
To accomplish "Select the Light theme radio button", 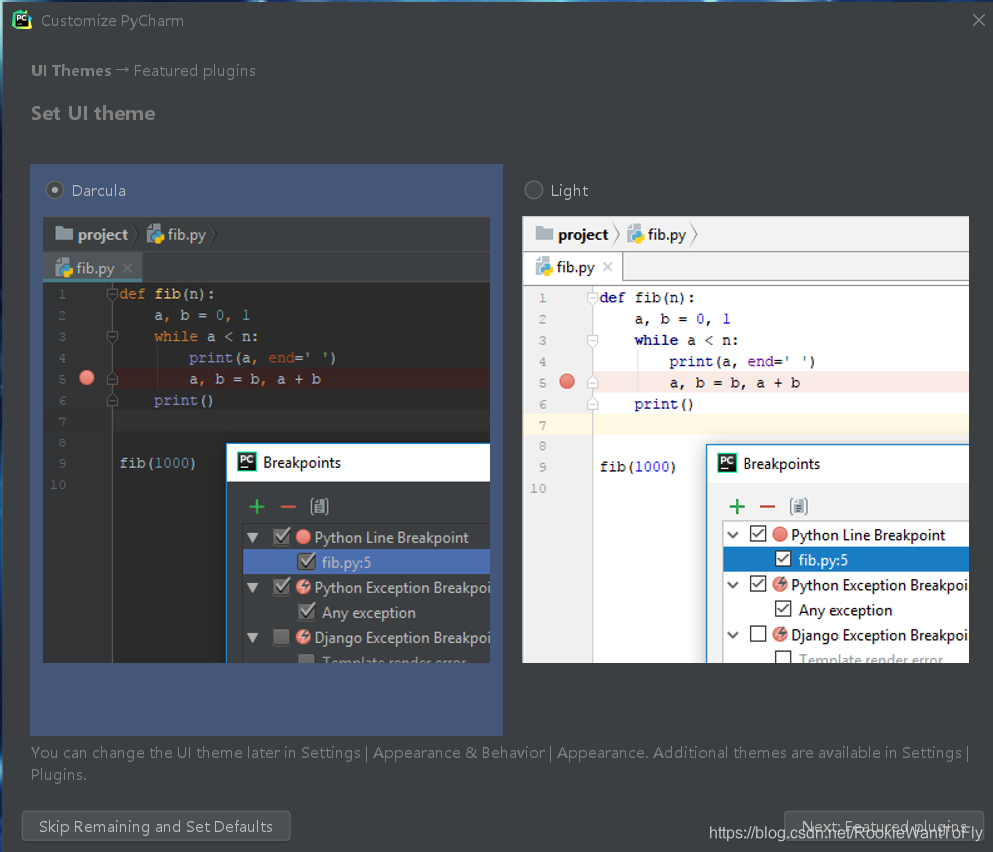I will (534, 190).
